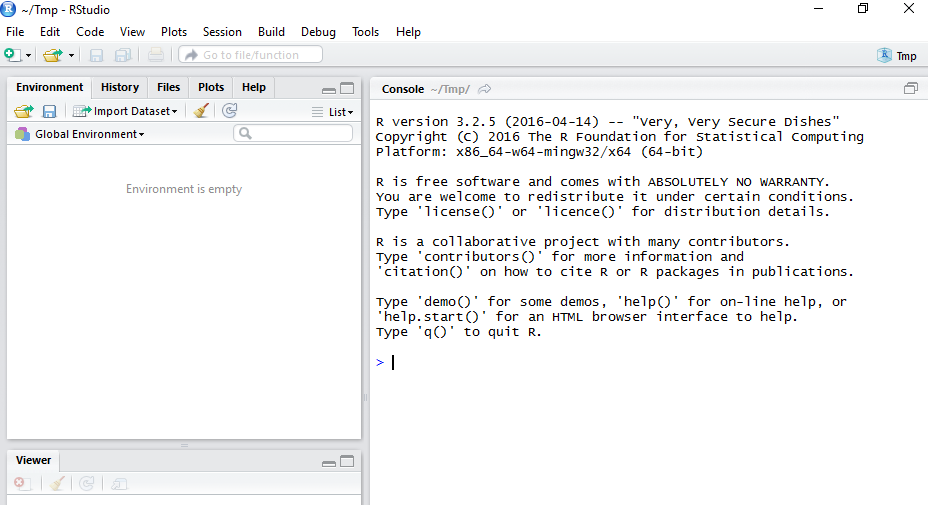Open the Code menu
The height and width of the screenshot is (505, 928).
point(90,32)
